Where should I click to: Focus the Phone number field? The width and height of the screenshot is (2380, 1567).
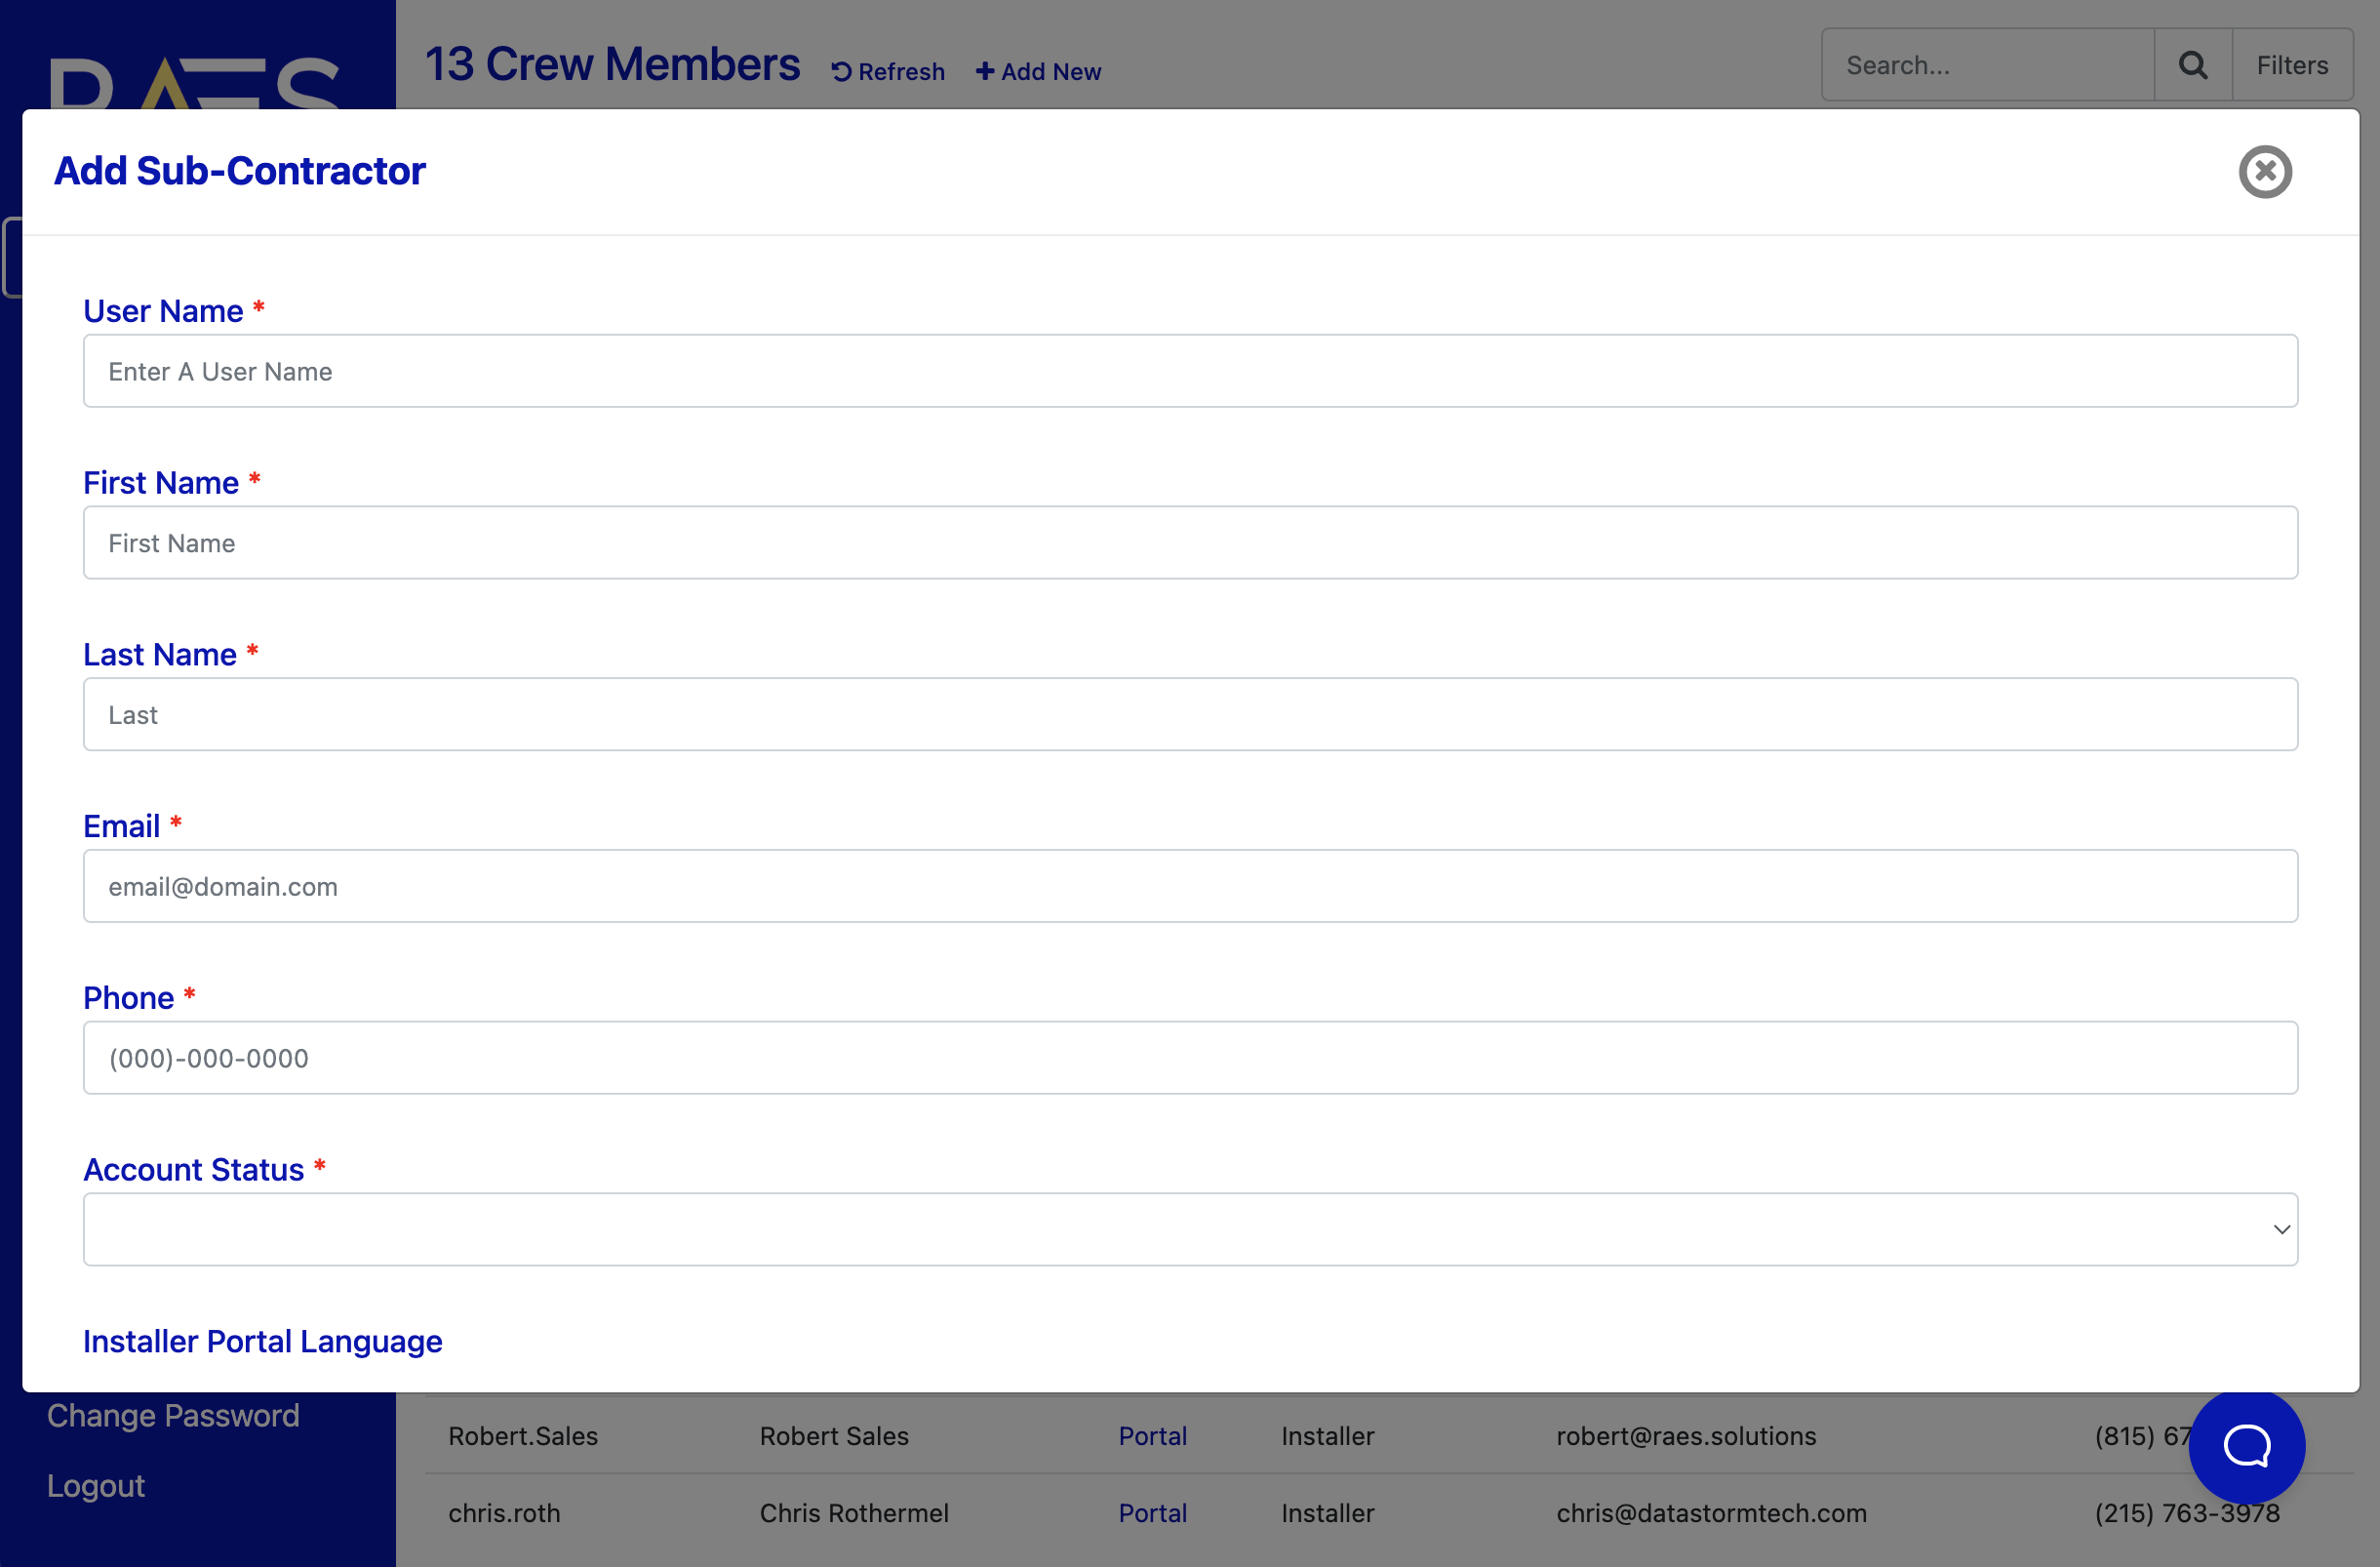(x=1188, y=1058)
